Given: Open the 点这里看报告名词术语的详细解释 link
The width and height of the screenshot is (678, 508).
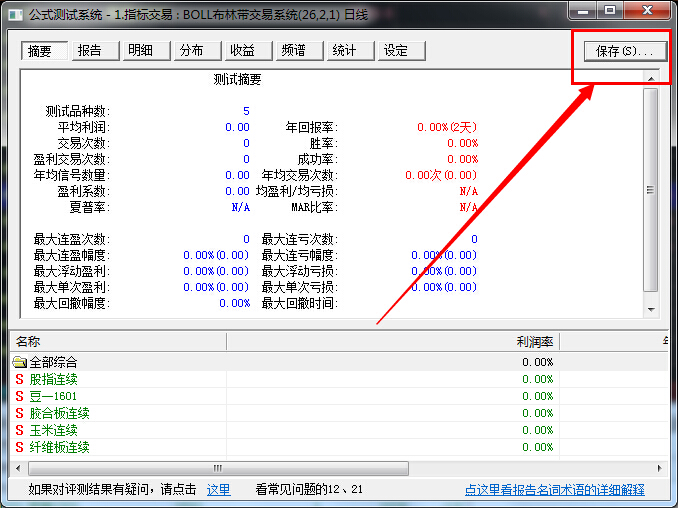Looking at the screenshot, I should (x=554, y=490).
